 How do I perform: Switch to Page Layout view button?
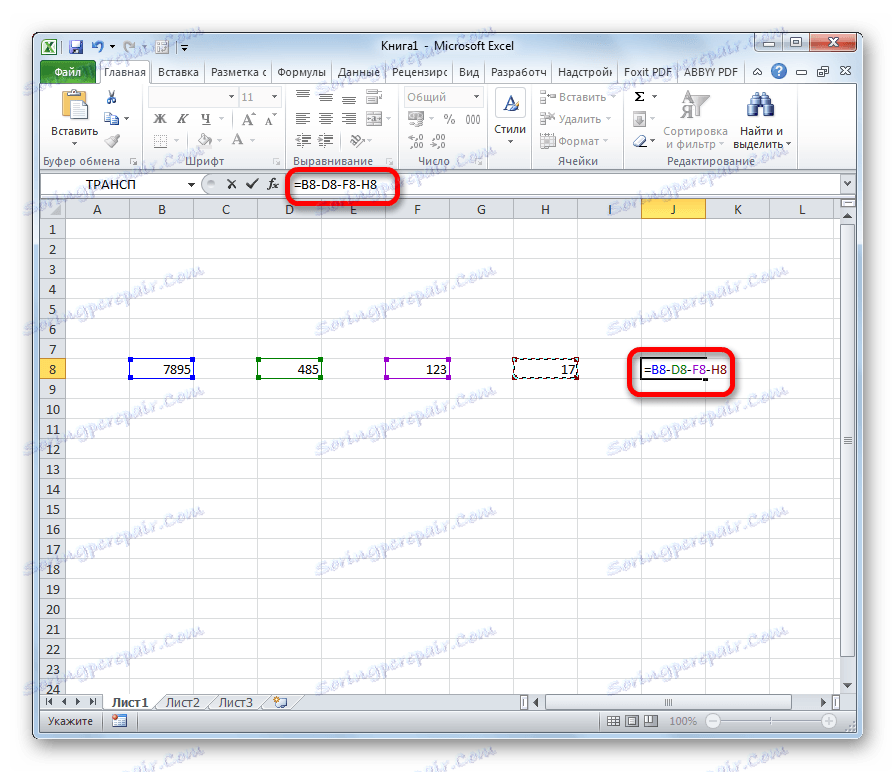tap(631, 721)
